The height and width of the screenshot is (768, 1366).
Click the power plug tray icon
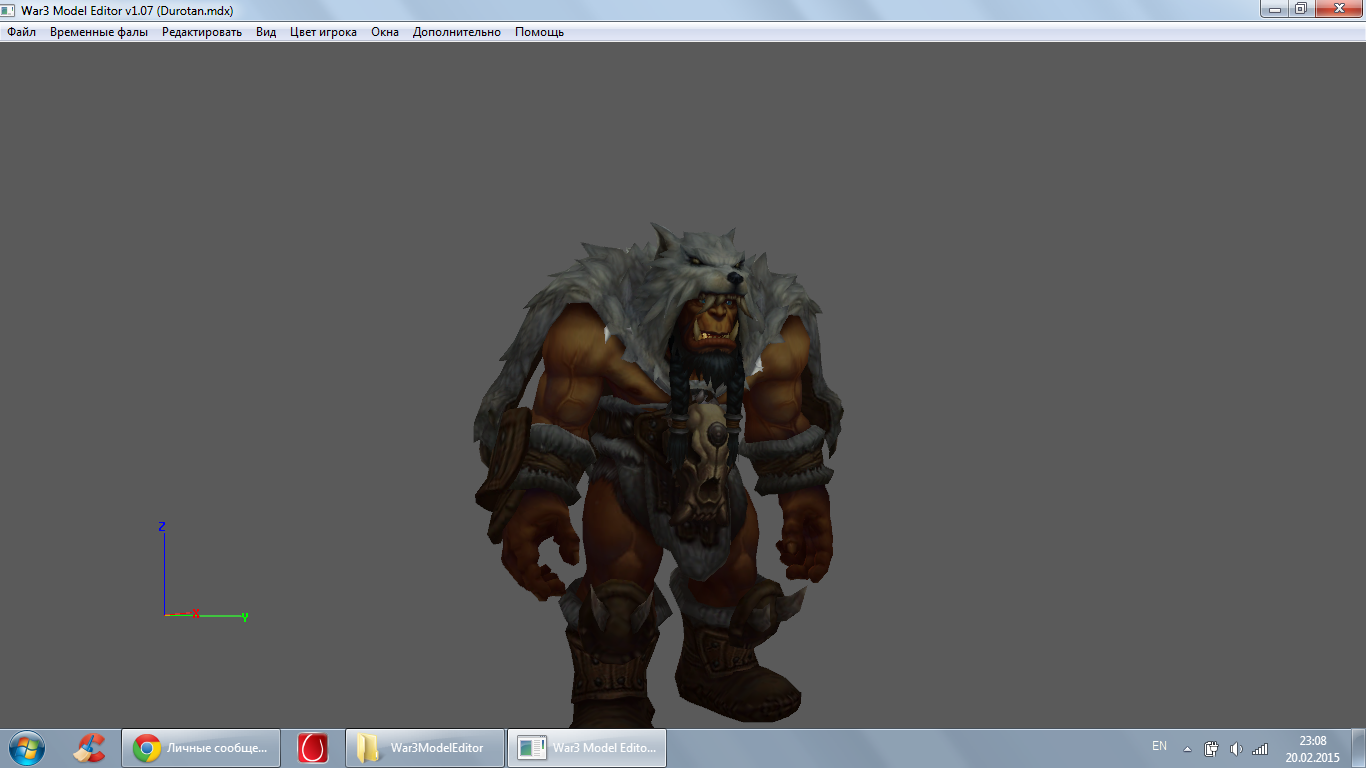(x=1211, y=748)
